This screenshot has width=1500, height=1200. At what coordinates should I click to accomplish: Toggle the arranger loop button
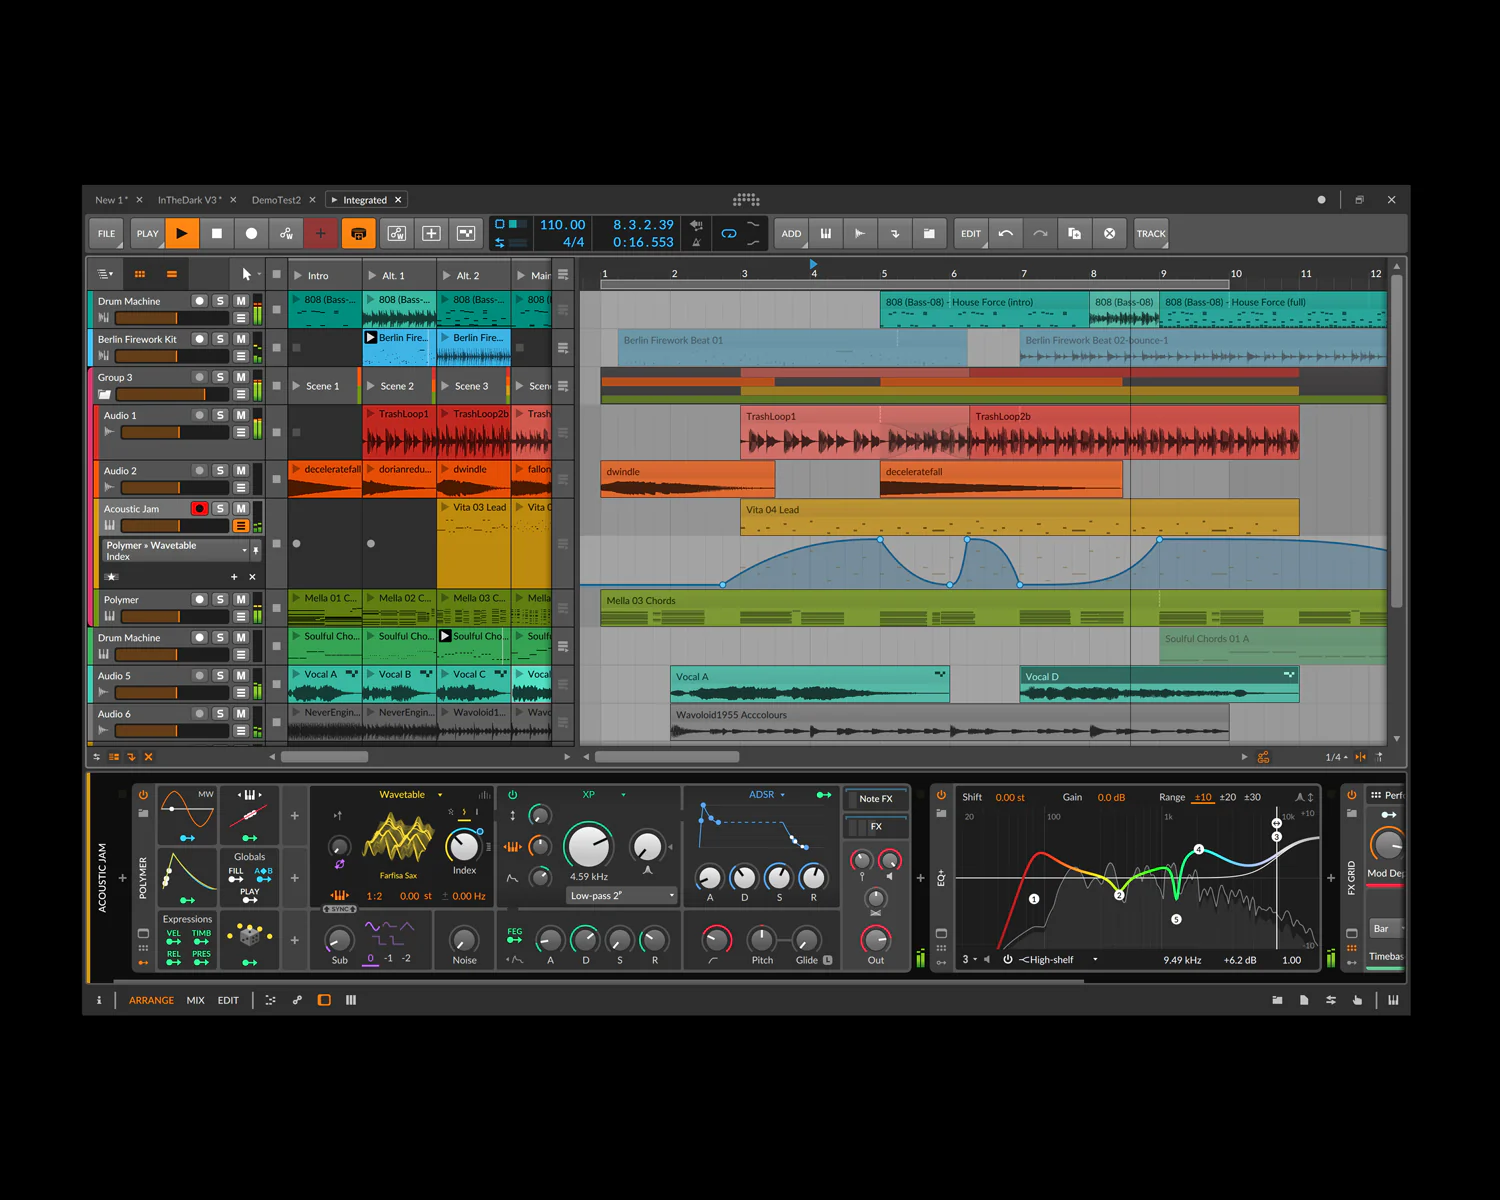click(729, 233)
